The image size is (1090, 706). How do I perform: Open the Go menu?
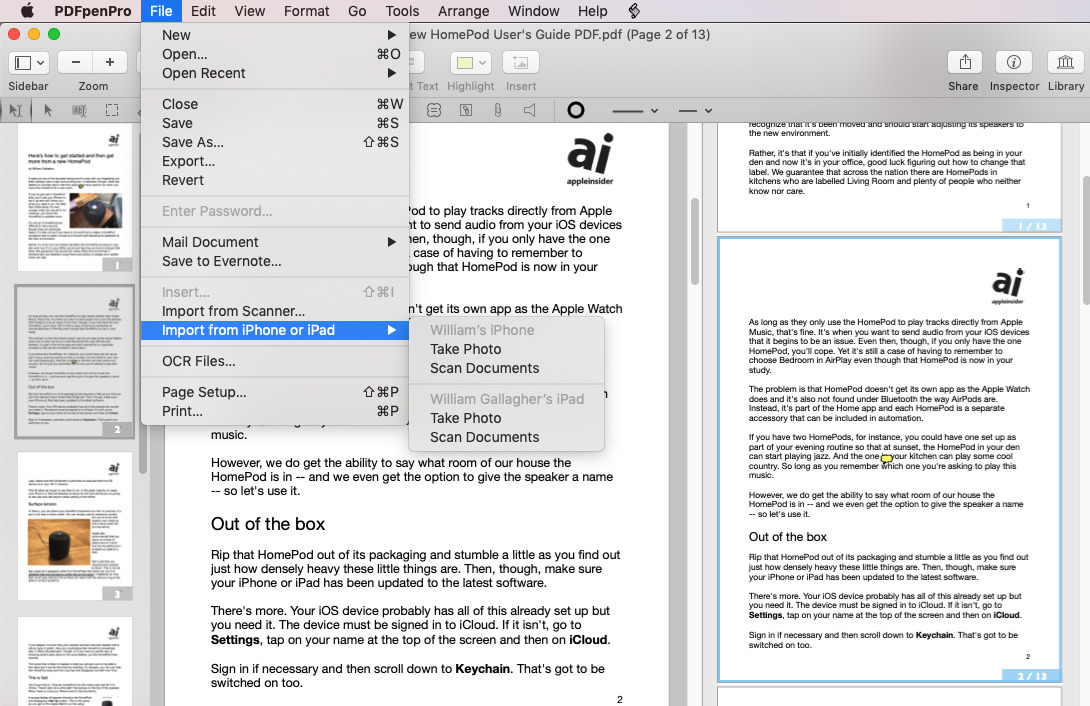(x=357, y=11)
